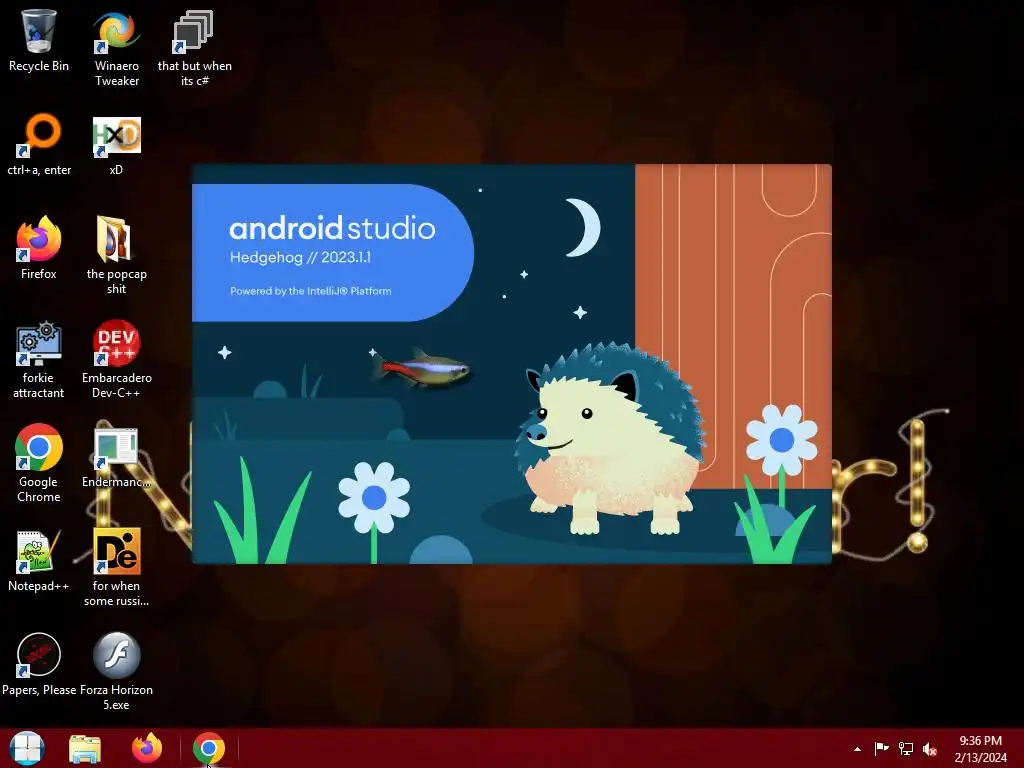Image resolution: width=1024 pixels, height=768 pixels.
Task: Click the muted volume tray icon
Action: click(x=931, y=749)
